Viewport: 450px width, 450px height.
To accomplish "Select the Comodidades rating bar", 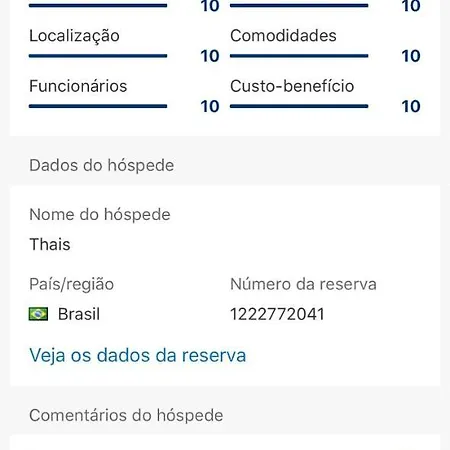I will [x=299, y=56].
